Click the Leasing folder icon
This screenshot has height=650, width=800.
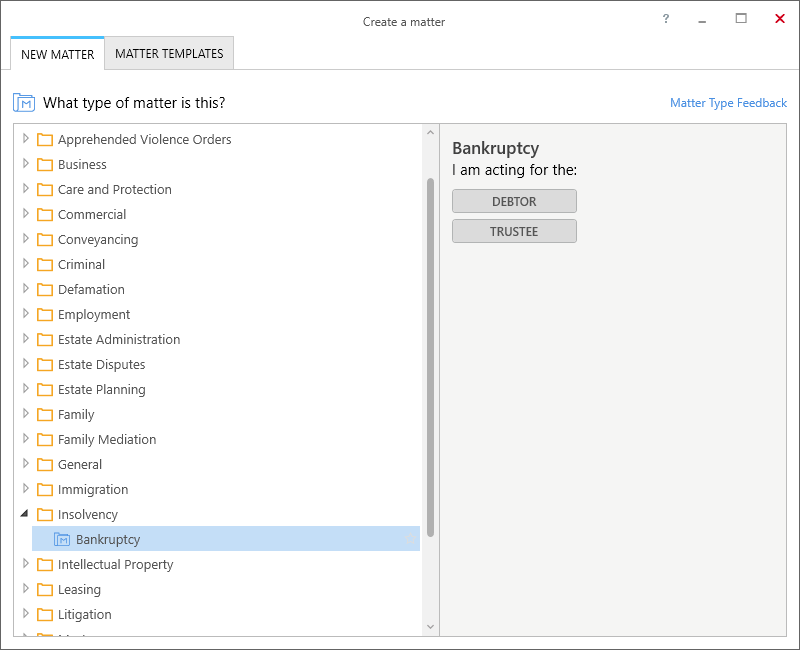point(45,589)
